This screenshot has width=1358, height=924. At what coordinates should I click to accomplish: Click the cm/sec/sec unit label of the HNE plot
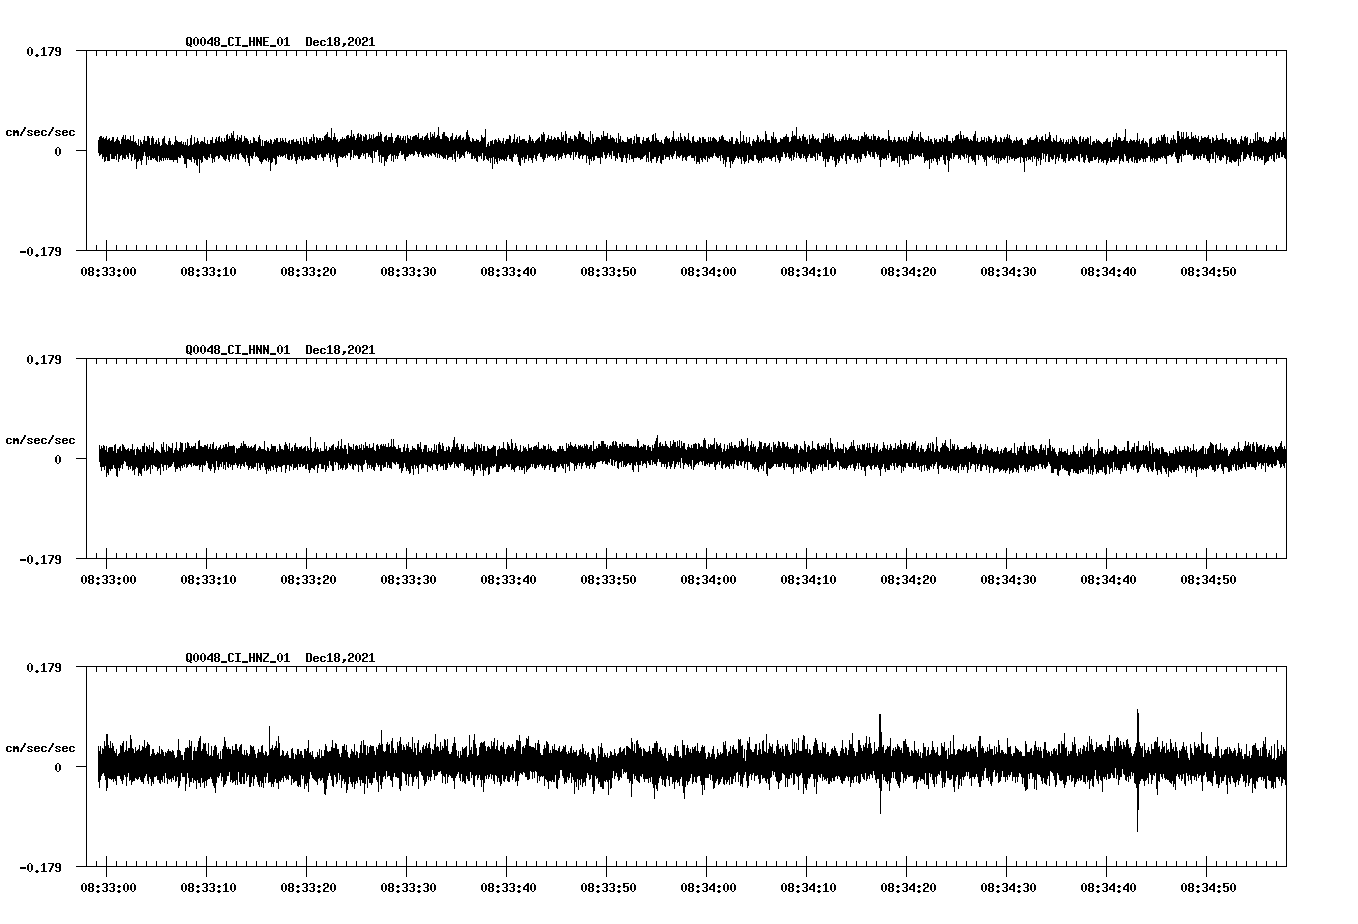coord(40,132)
